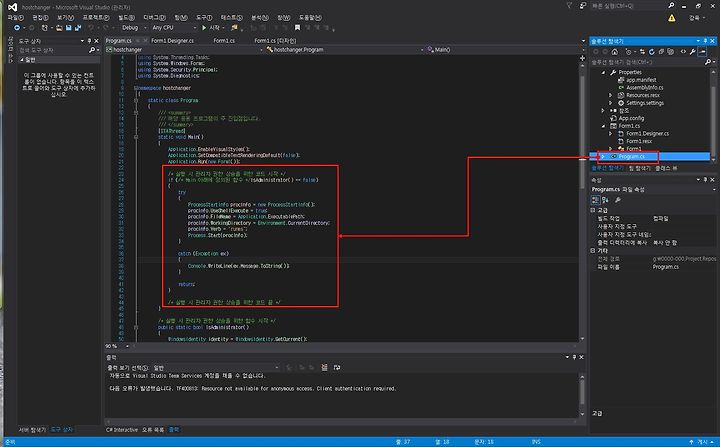Open the 파일(F) menu
Image resolution: width=720 pixels, height=447 pixels.
tap(16, 17)
